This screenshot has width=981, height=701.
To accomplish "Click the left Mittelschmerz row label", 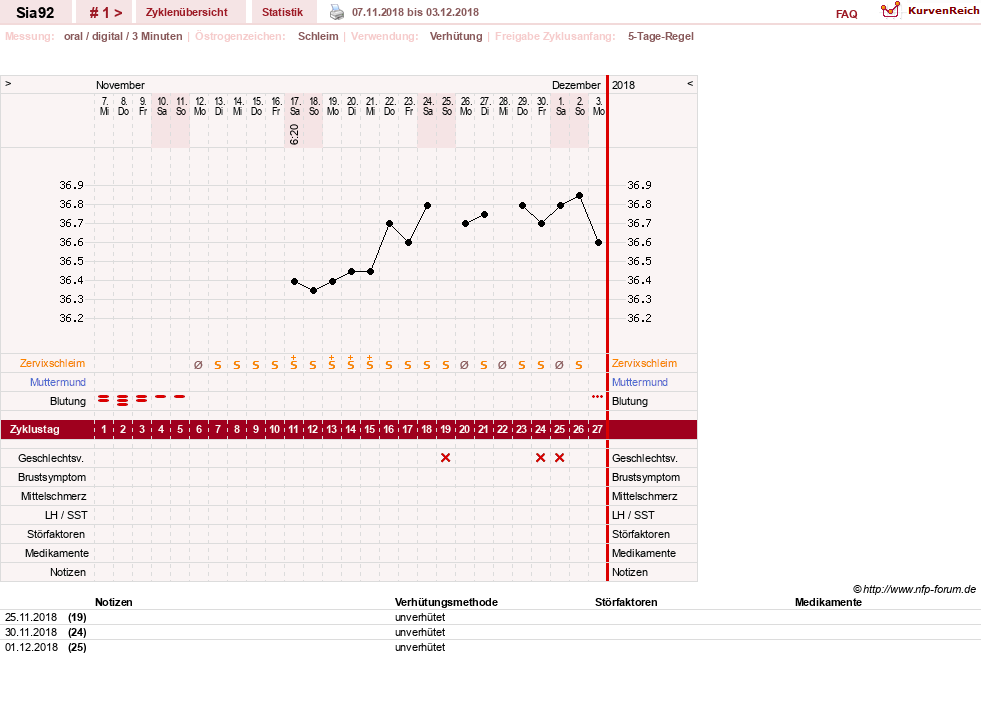I will (x=53, y=496).
